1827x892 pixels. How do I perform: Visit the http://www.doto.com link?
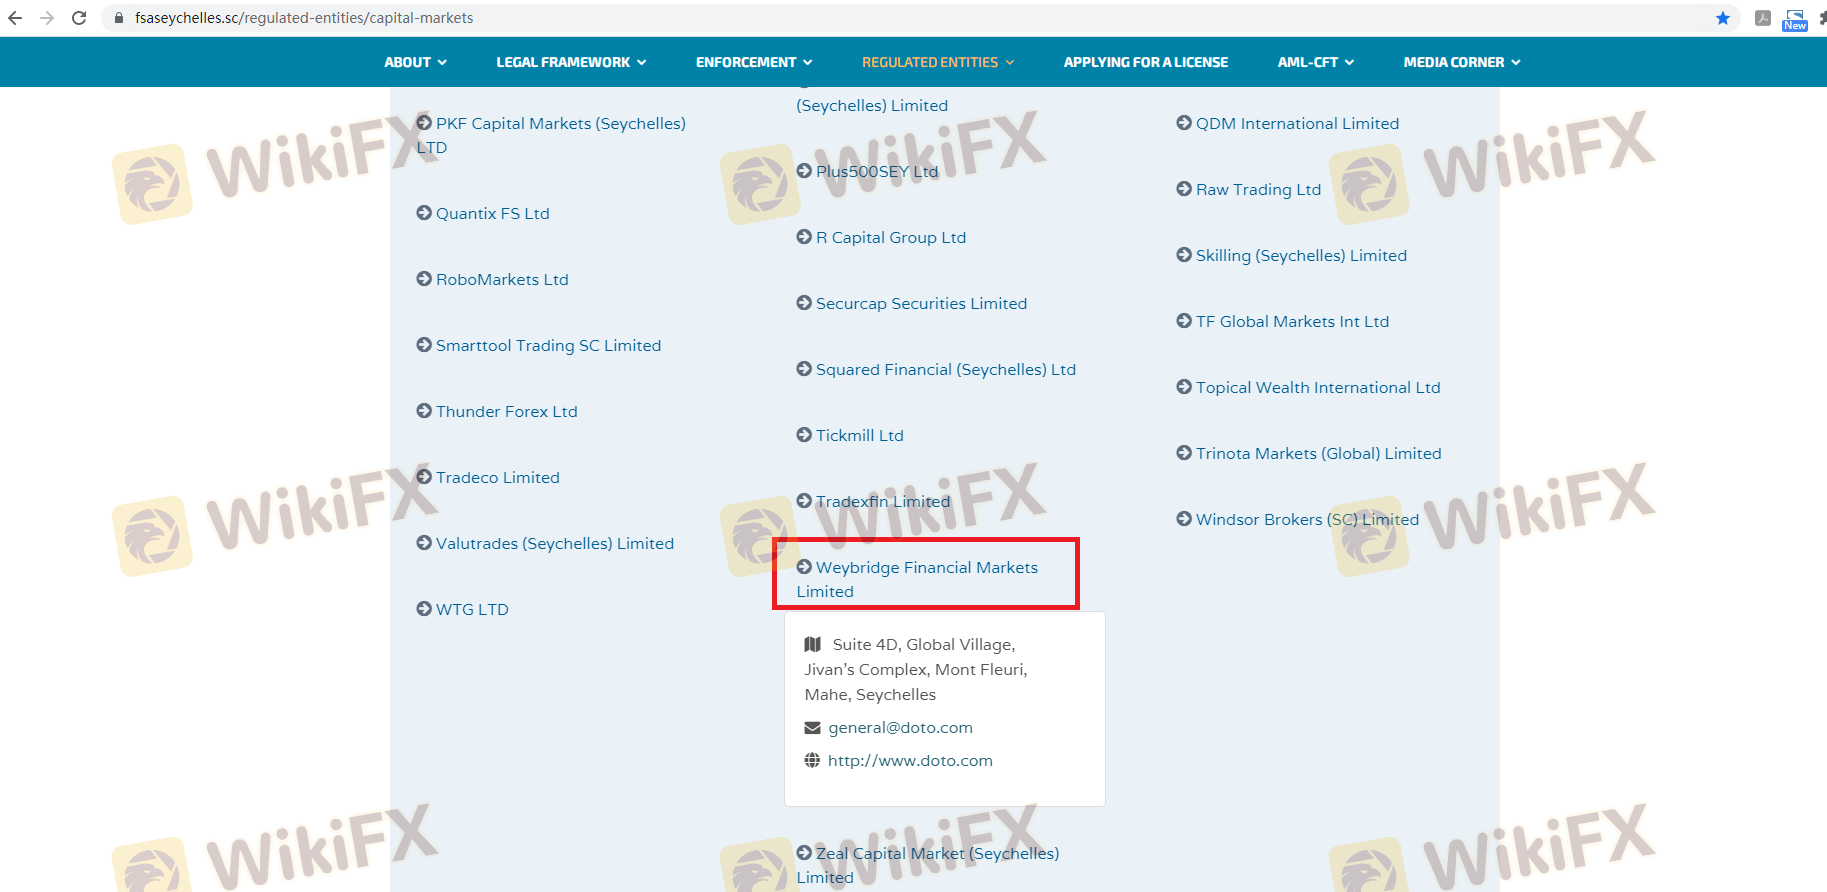(x=910, y=761)
